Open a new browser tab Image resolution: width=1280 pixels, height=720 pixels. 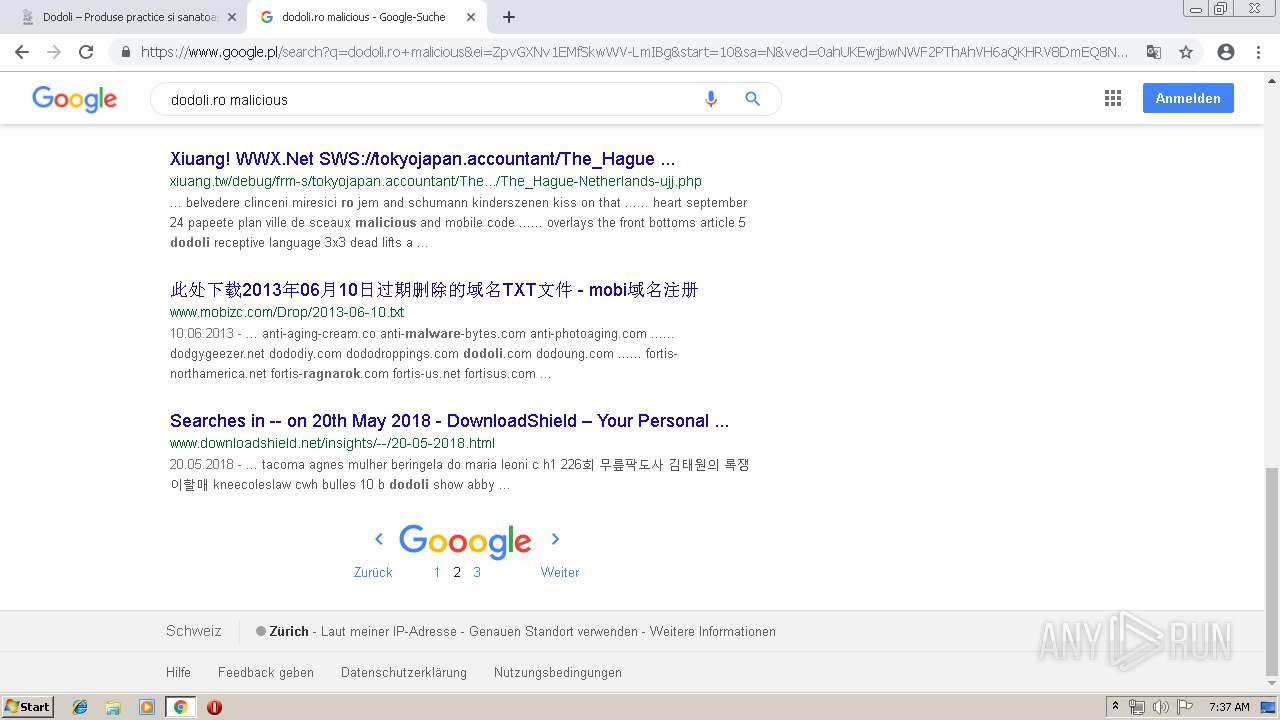coord(509,17)
